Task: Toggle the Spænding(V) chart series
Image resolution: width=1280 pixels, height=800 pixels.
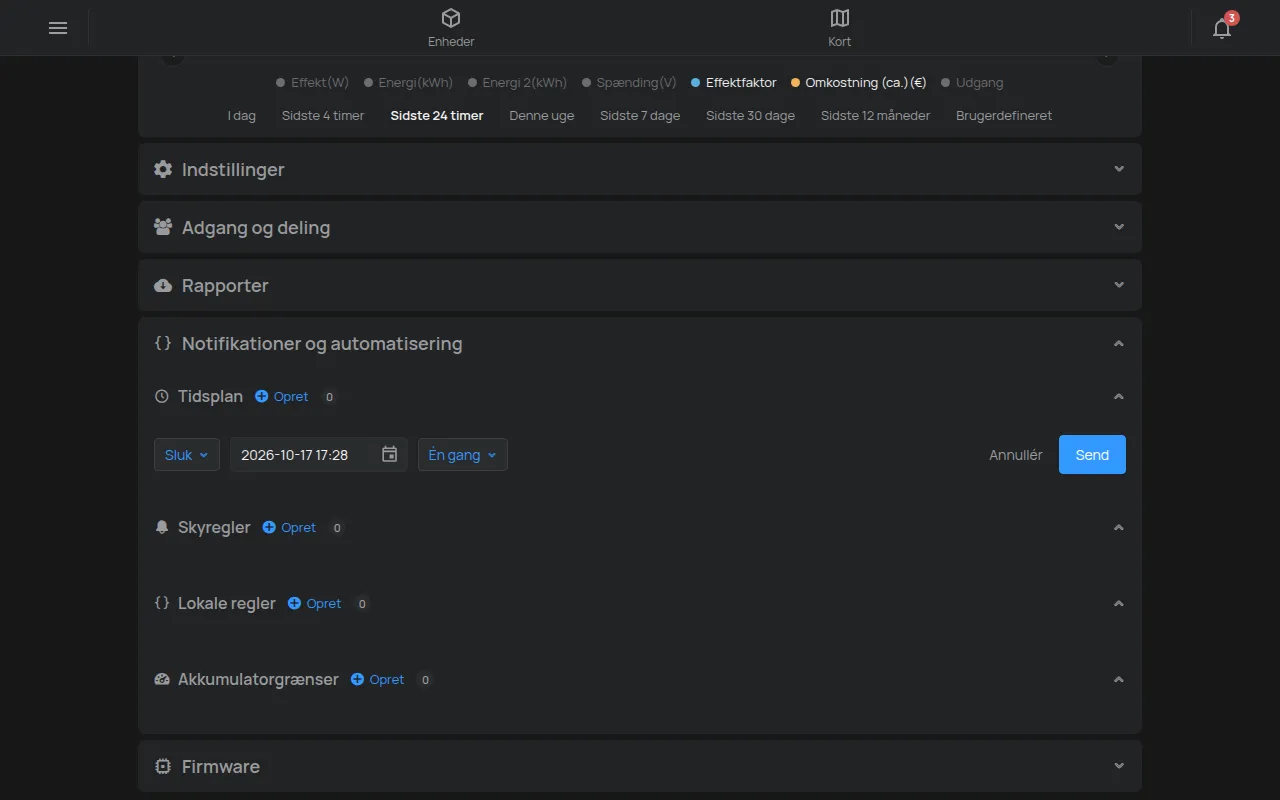Action: tap(629, 83)
